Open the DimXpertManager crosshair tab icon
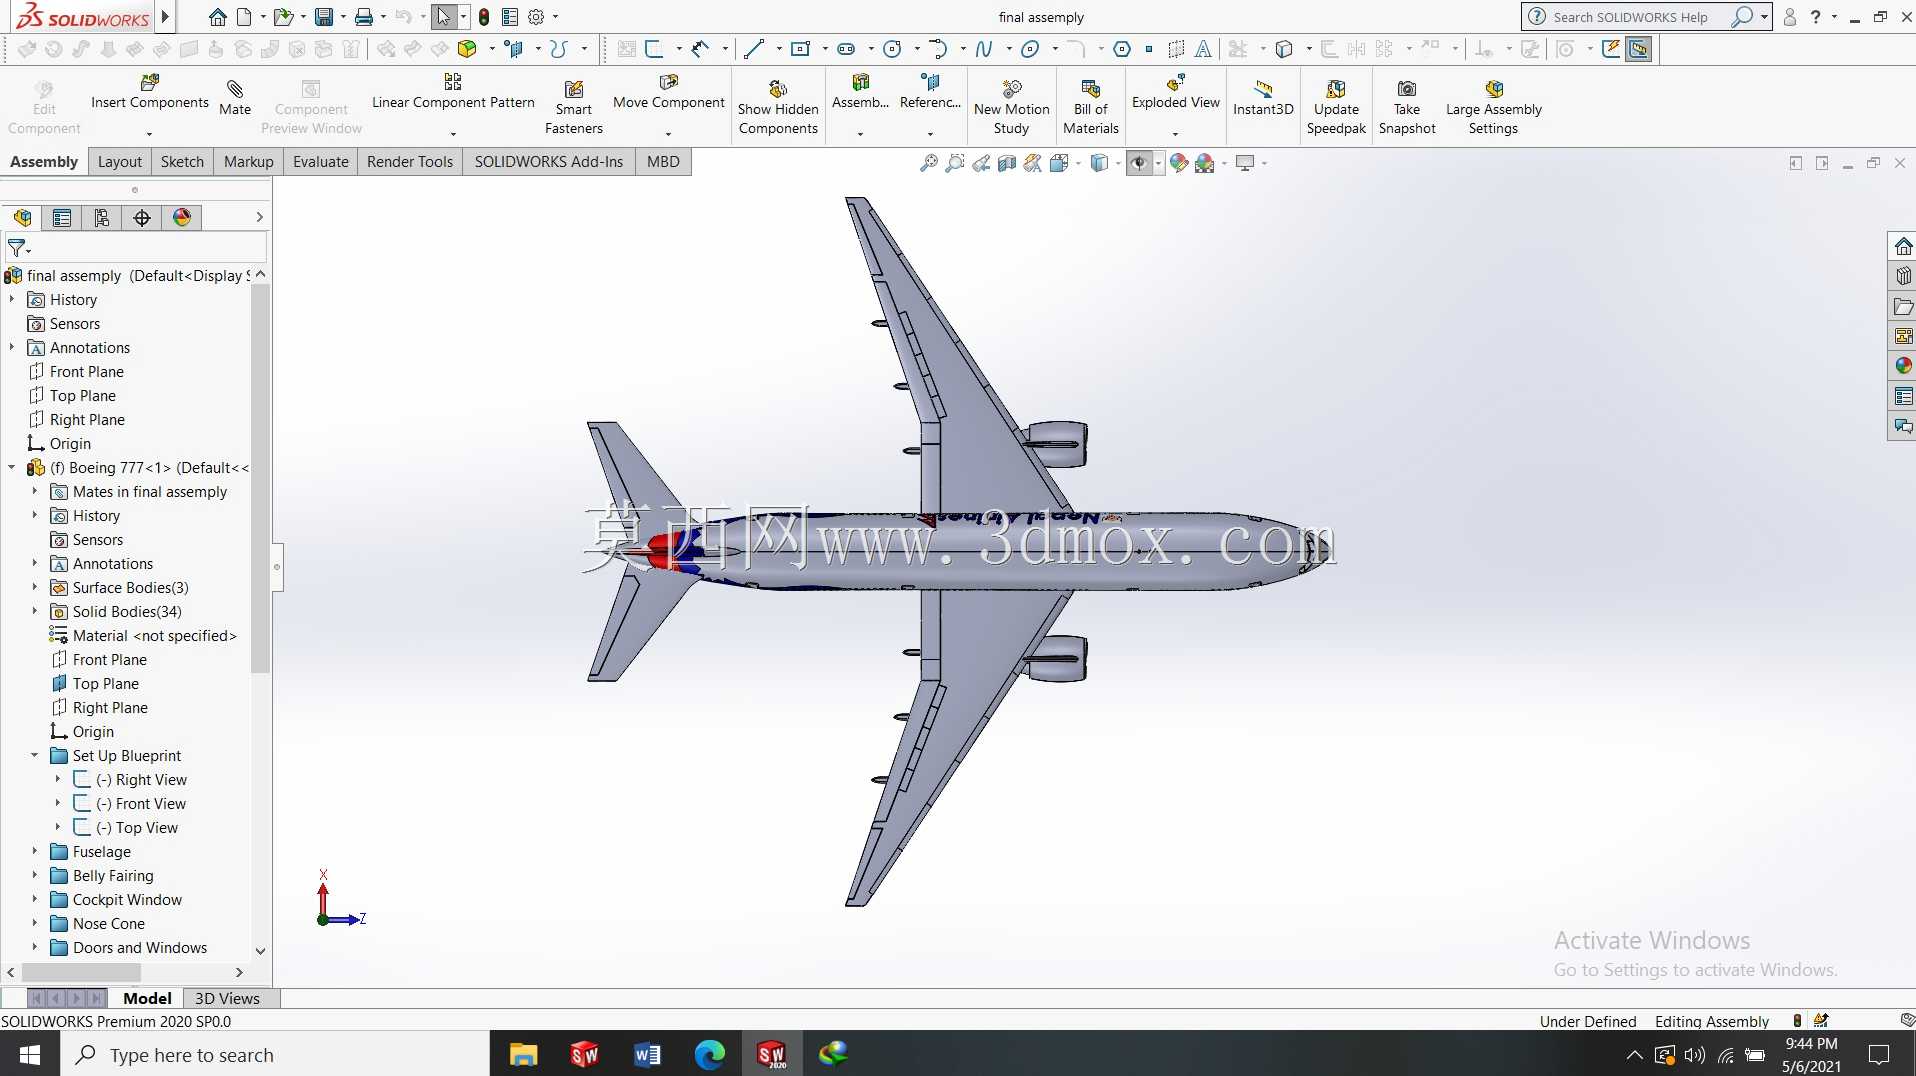Screen dimensions: 1916x1076 click(142, 218)
